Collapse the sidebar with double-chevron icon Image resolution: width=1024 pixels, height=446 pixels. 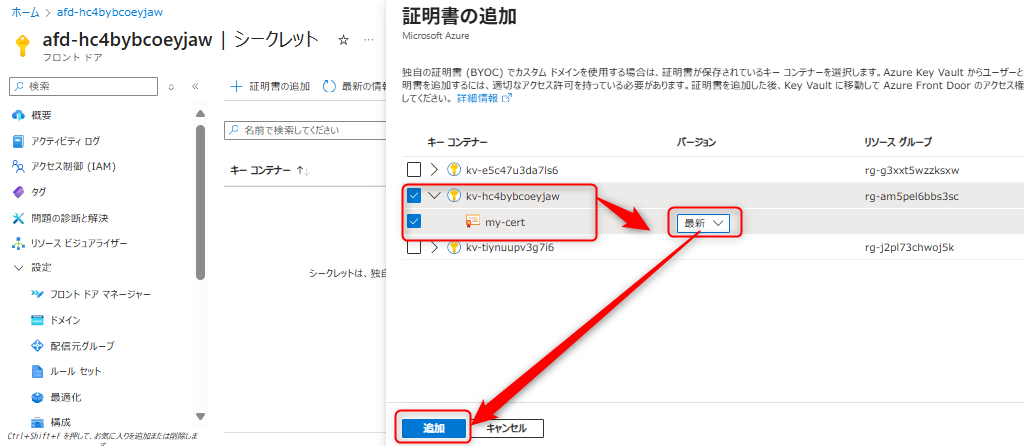tap(194, 86)
